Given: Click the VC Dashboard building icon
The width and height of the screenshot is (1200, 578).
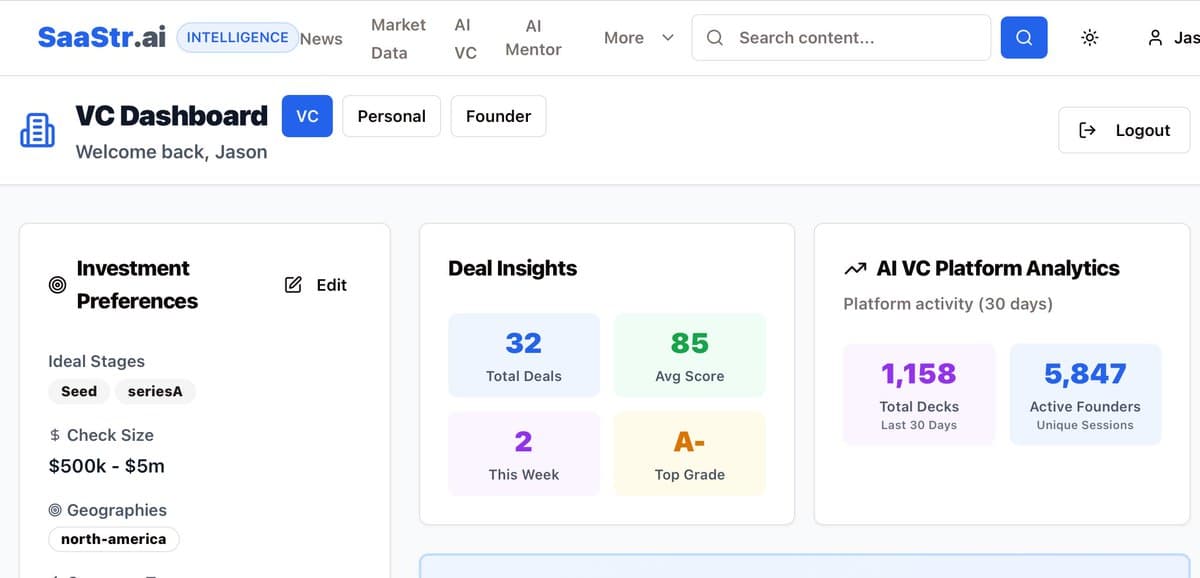Looking at the screenshot, I should (38, 131).
